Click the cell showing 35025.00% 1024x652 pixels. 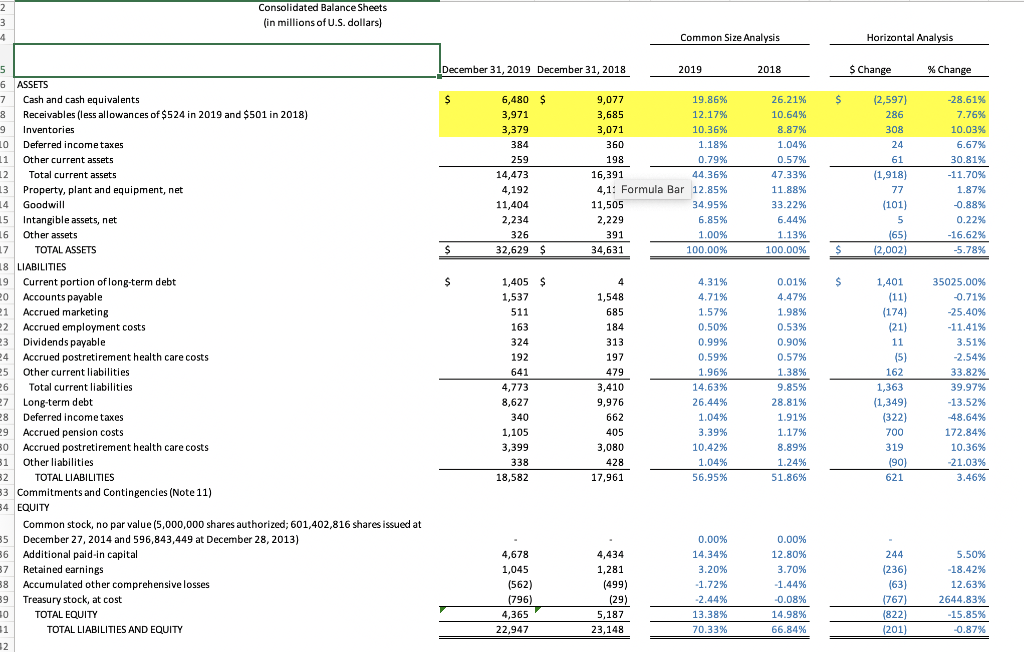coord(960,281)
